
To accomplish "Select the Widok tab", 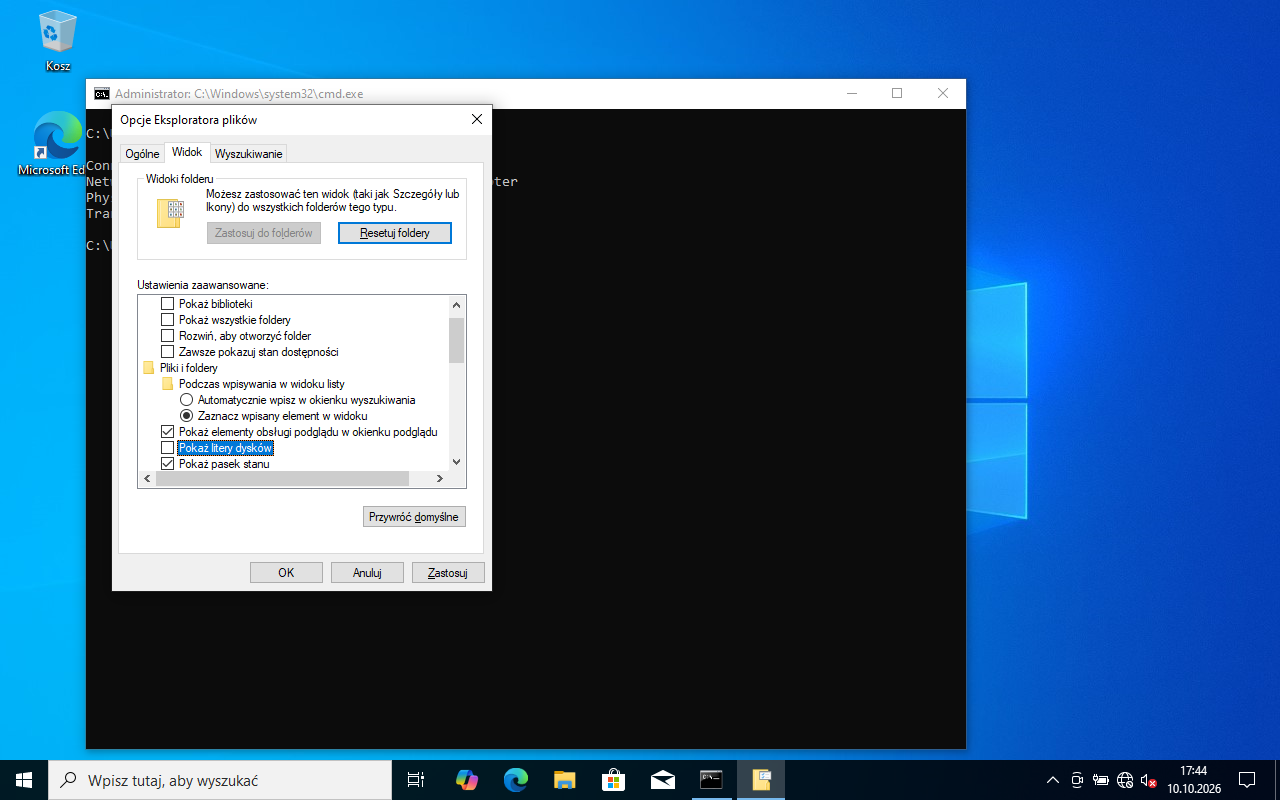I will (x=187, y=152).
